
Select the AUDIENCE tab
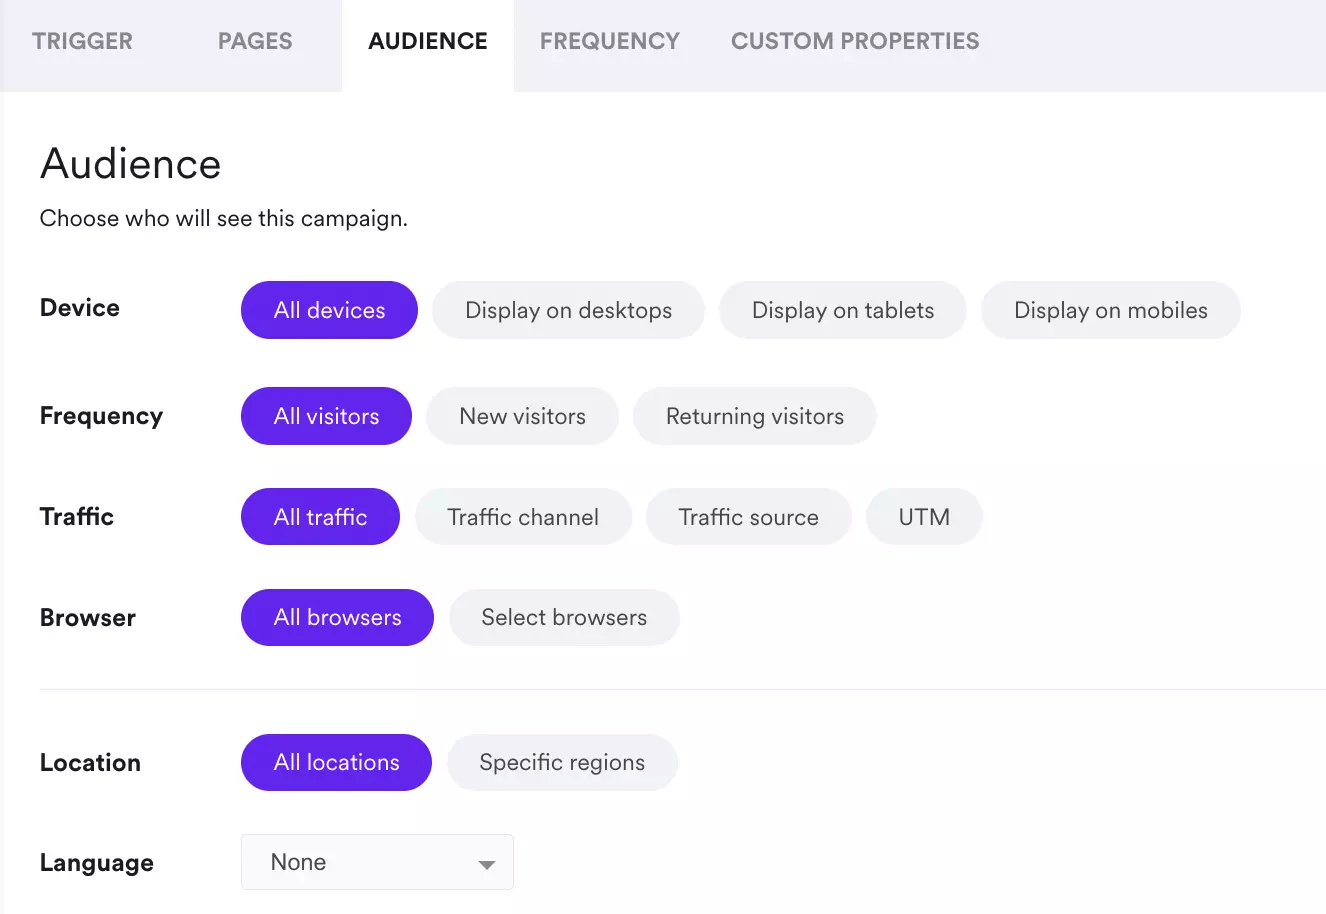pyautogui.click(x=427, y=41)
